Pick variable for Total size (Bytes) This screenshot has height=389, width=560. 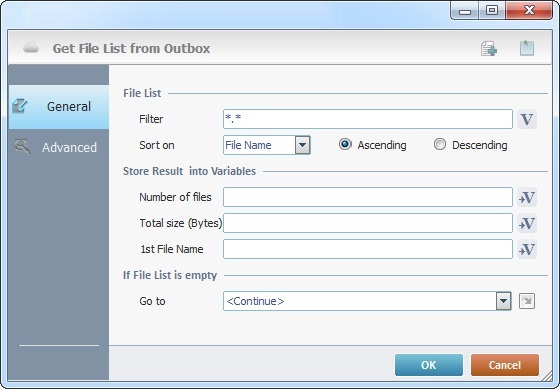pos(527,223)
